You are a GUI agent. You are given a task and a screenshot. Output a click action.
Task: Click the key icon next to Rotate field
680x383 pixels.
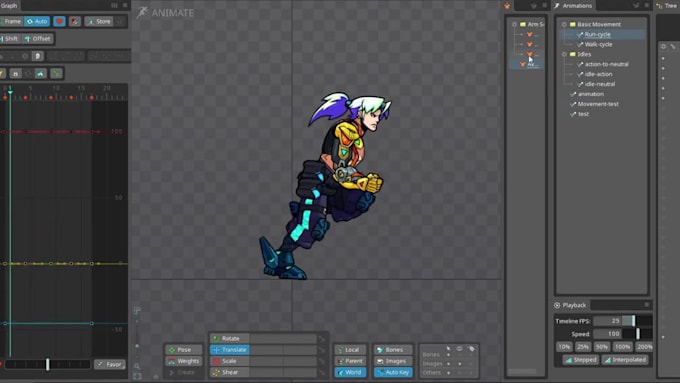point(322,338)
